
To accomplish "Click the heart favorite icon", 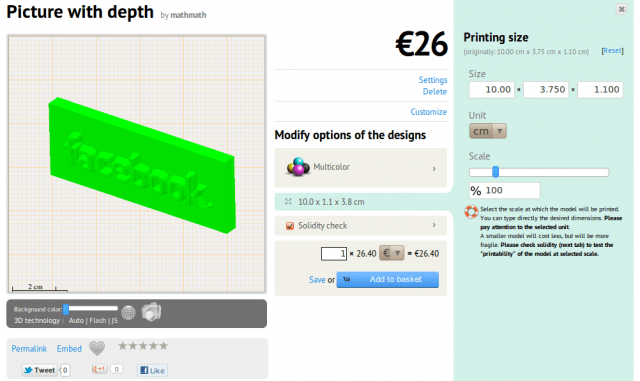I will [x=97, y=348].
